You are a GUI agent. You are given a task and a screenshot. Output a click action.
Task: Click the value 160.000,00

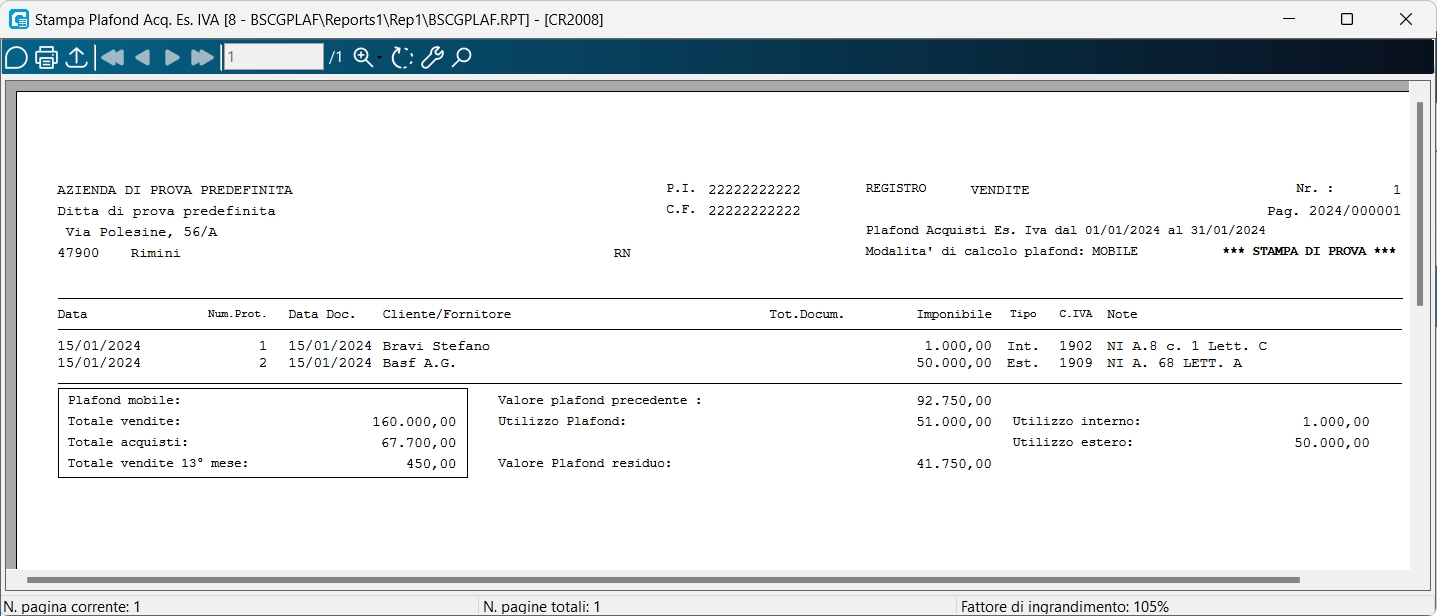pyautogui.click(x=414, y=421)
